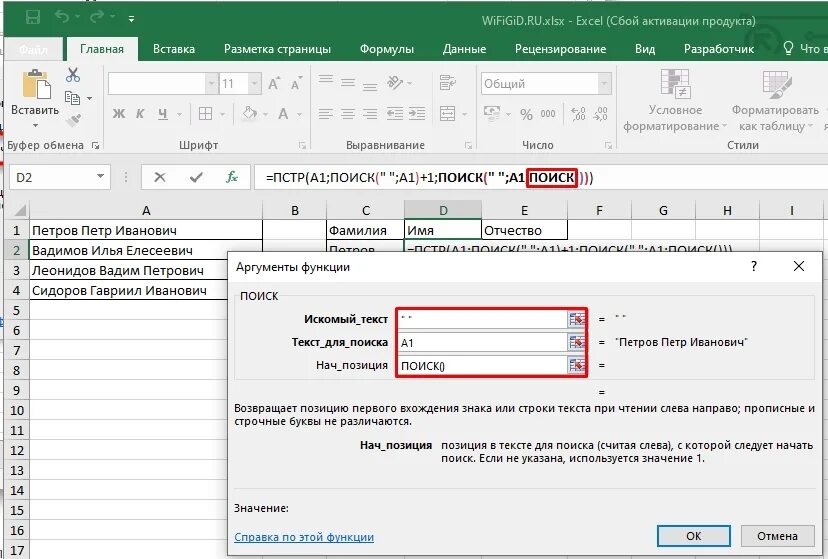Click the Borders grid icon
Image resolution: width=828 pixels, height=559 pixels.
205,113
